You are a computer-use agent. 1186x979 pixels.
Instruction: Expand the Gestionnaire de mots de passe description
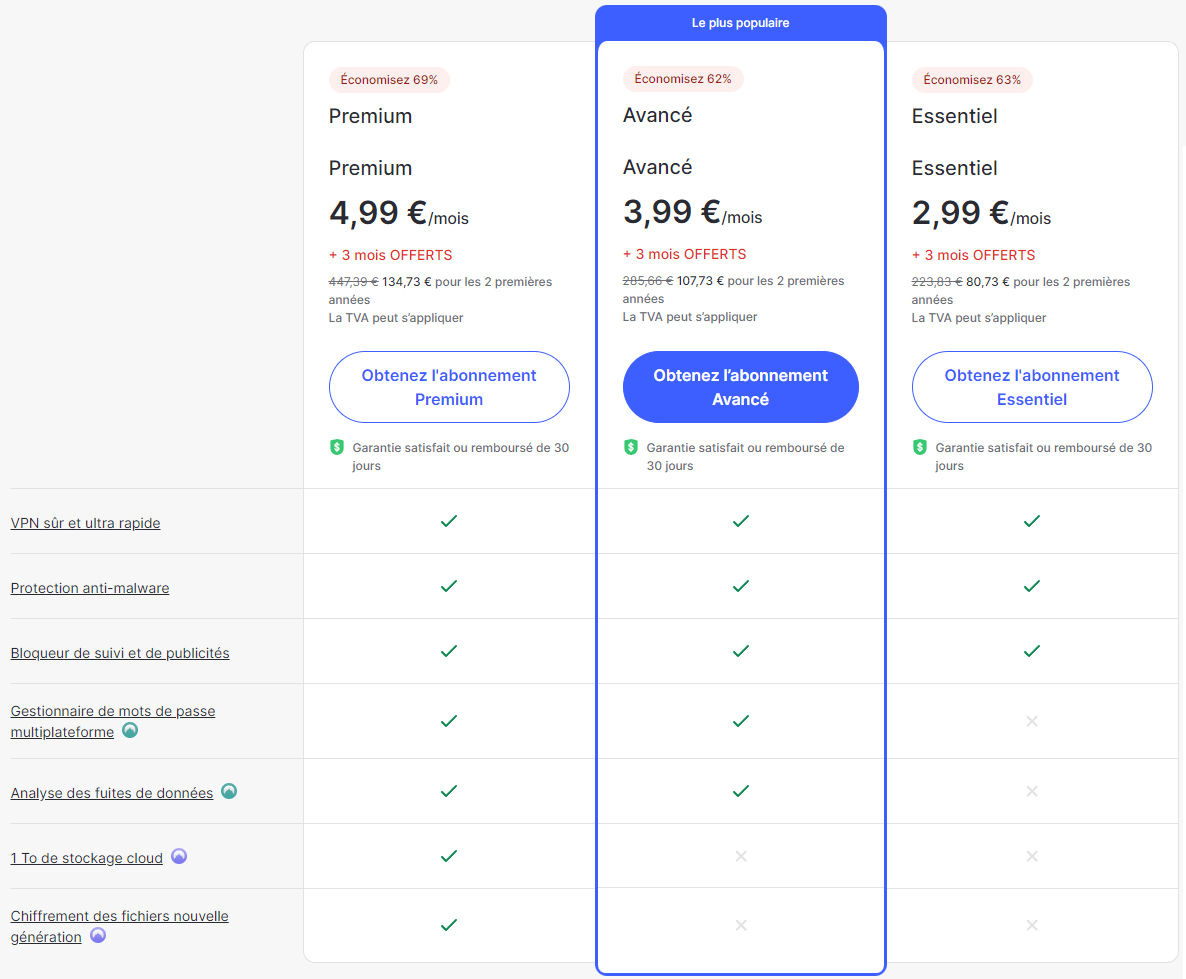tap(112, 711)
